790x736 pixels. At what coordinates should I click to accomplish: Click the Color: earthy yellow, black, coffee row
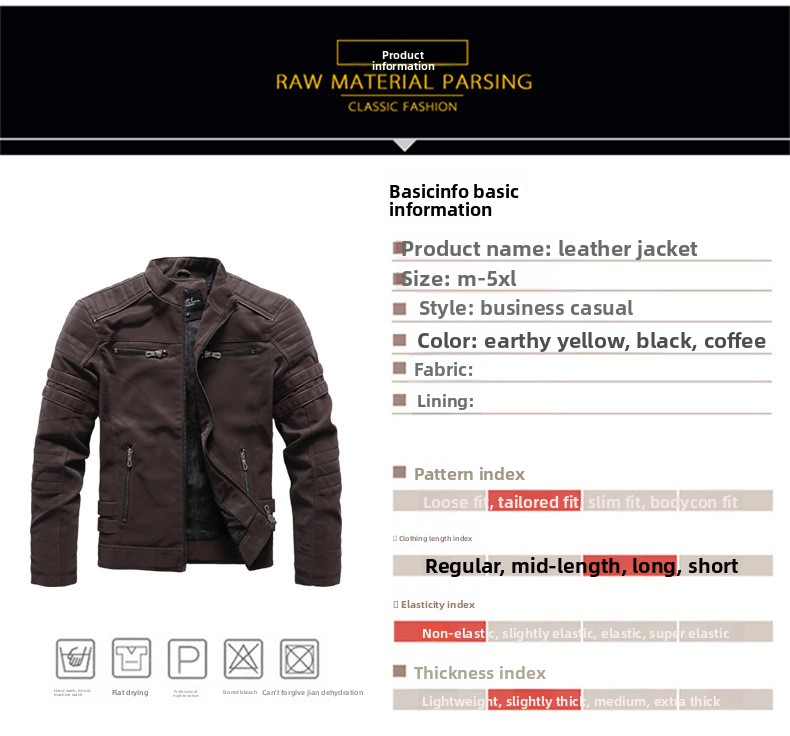pos(582,341)
